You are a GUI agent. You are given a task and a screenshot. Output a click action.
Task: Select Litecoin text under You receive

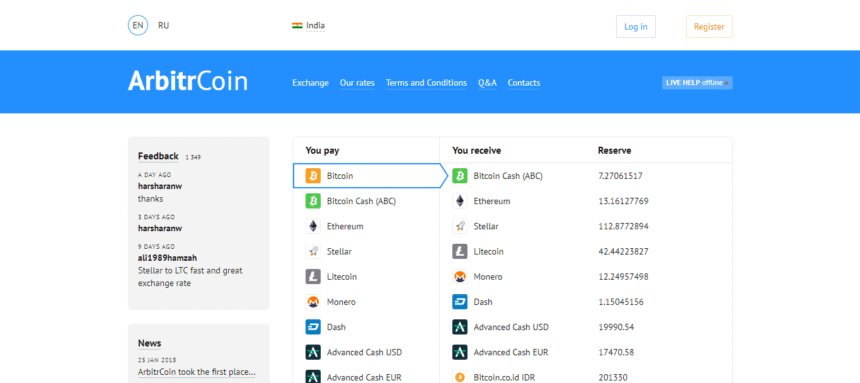489,252
